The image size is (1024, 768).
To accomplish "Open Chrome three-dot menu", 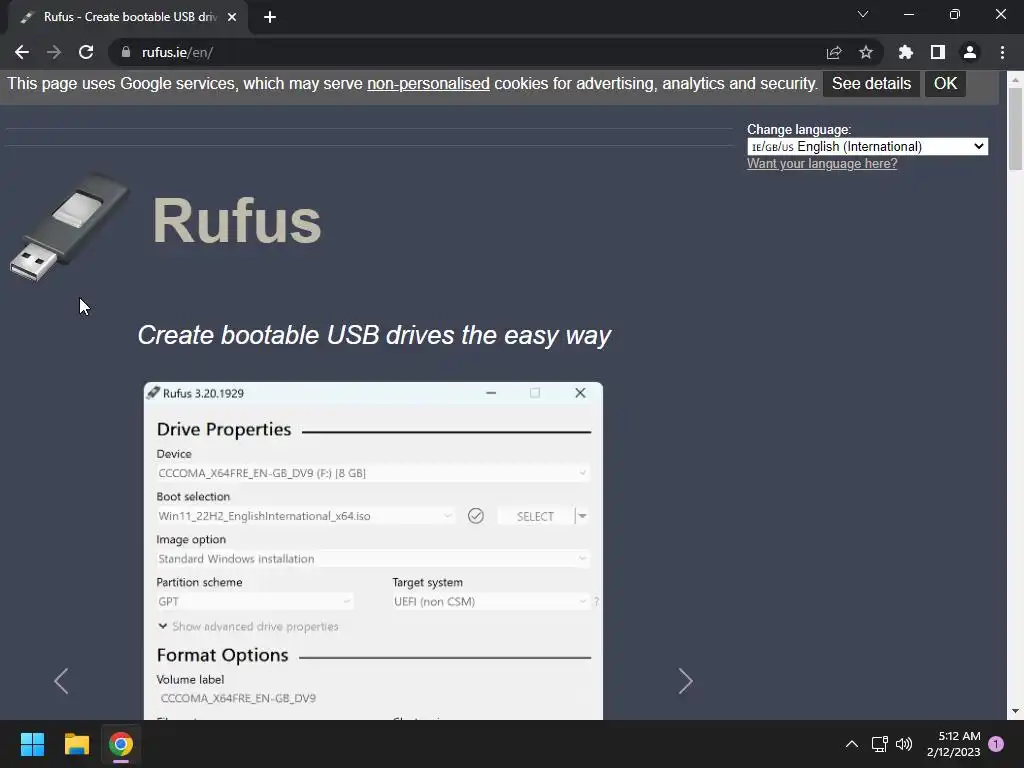I will (x=1002, y=52).
